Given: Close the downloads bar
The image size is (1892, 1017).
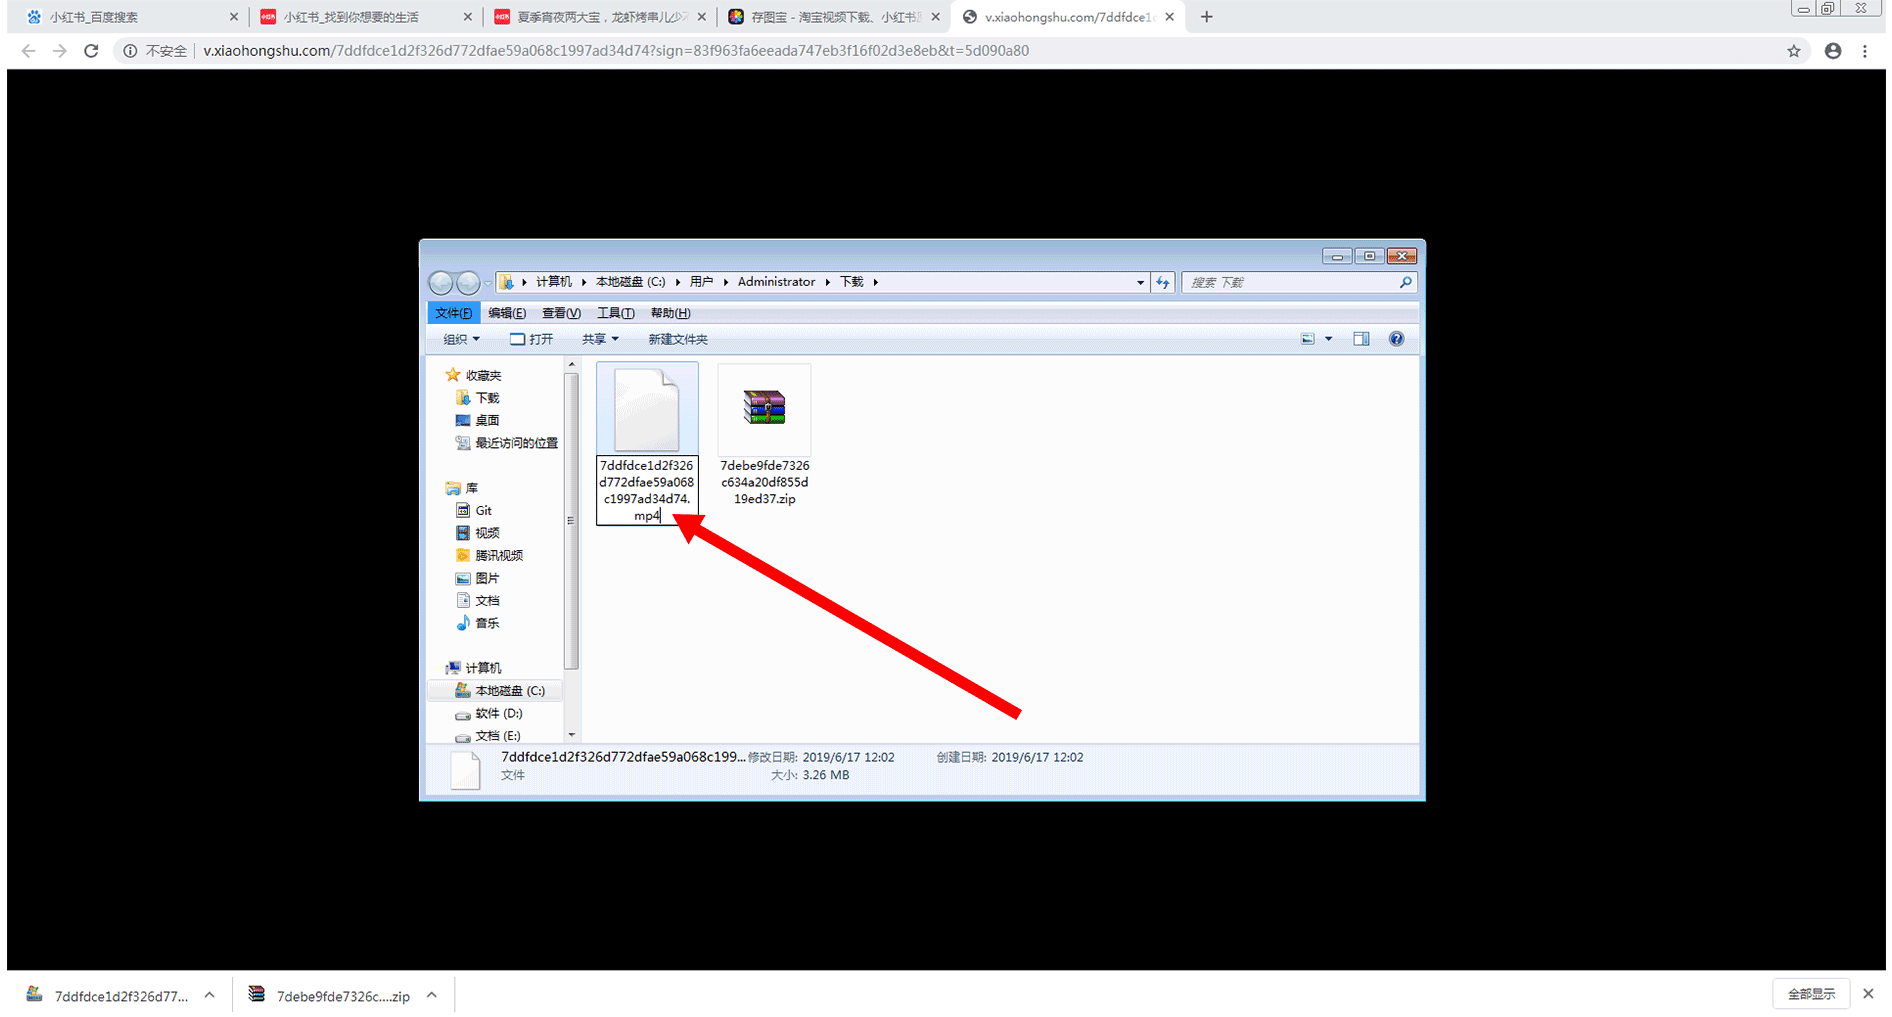Looking at the screenshot, I should click(1868, 994).
